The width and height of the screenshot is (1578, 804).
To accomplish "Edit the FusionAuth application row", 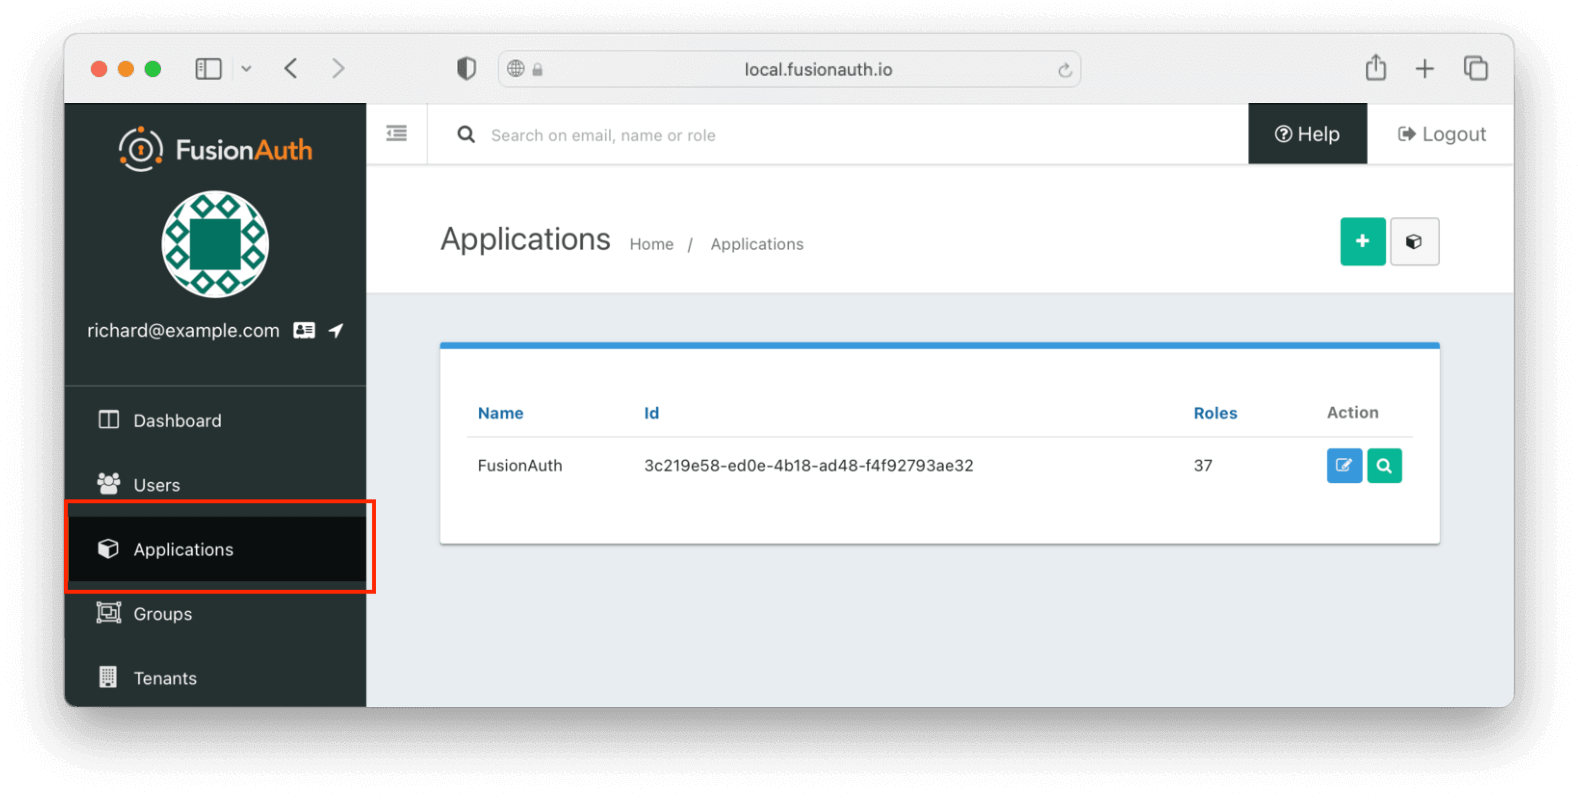I will tap(1344, 465).
